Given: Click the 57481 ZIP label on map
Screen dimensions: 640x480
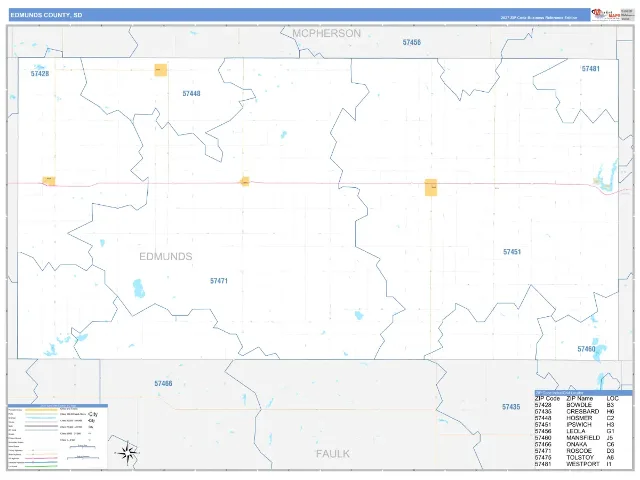Looking at the screenshot, I should click(x=591, y=69).
